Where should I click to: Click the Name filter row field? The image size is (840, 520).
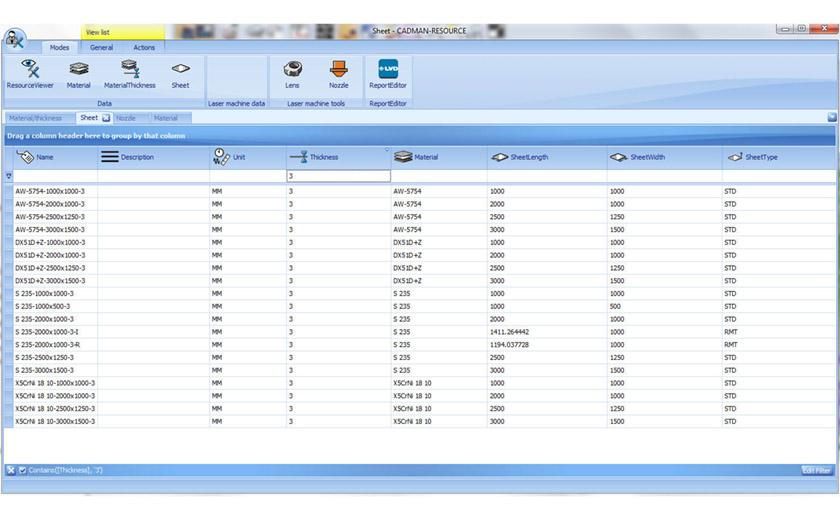click(x=55, y=176)
